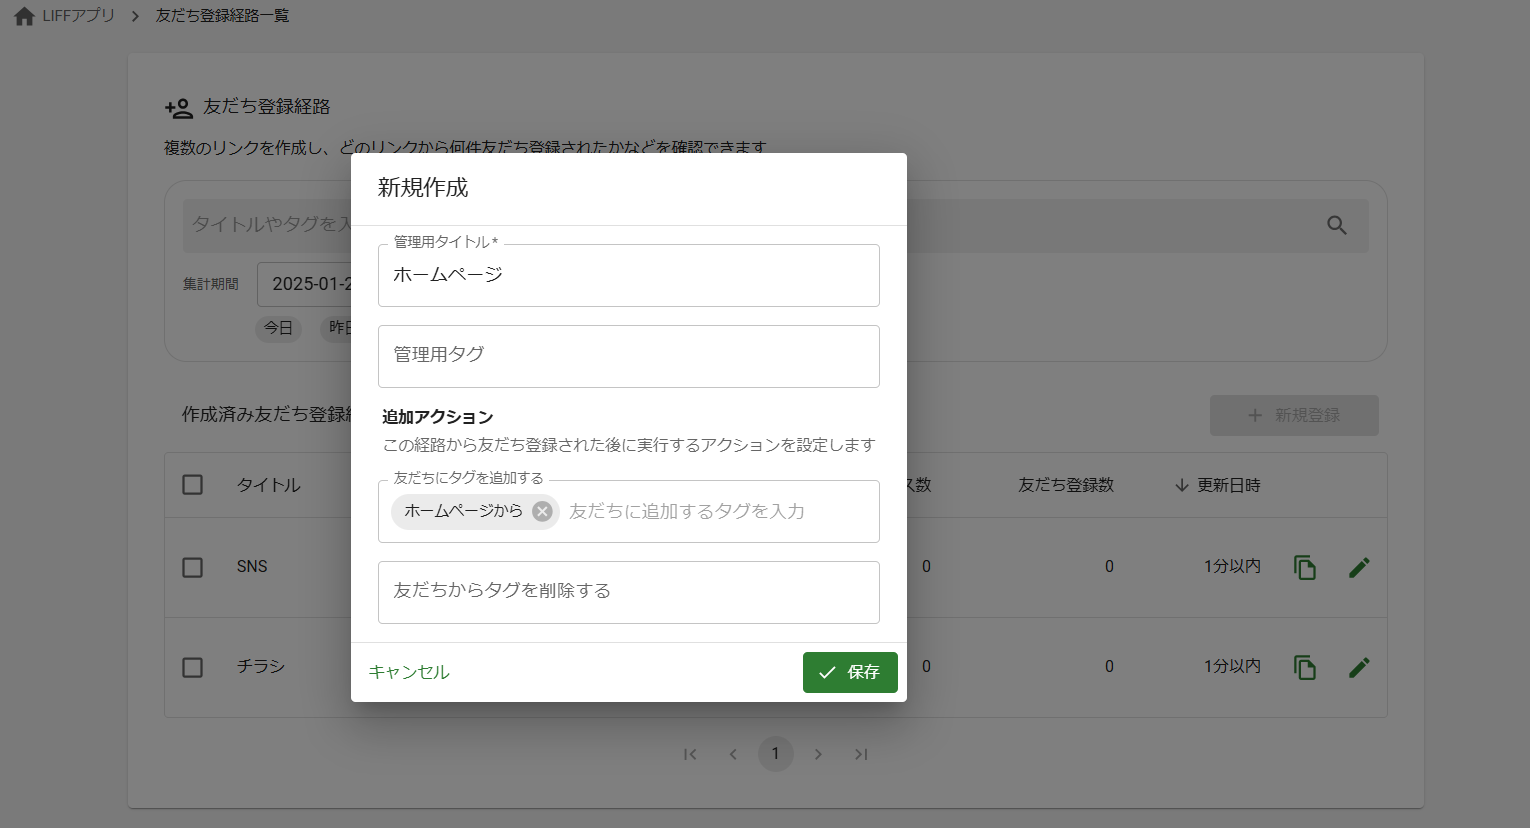Screen dimensions: 1530x828
Task: Click the SNS title cell
Action: [x=252, y=566]
